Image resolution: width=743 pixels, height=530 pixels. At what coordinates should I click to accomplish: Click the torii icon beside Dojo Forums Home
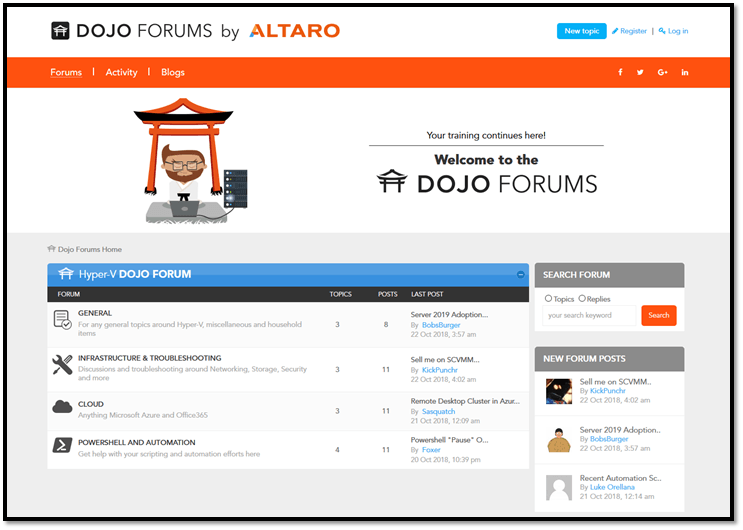point(52,249)
